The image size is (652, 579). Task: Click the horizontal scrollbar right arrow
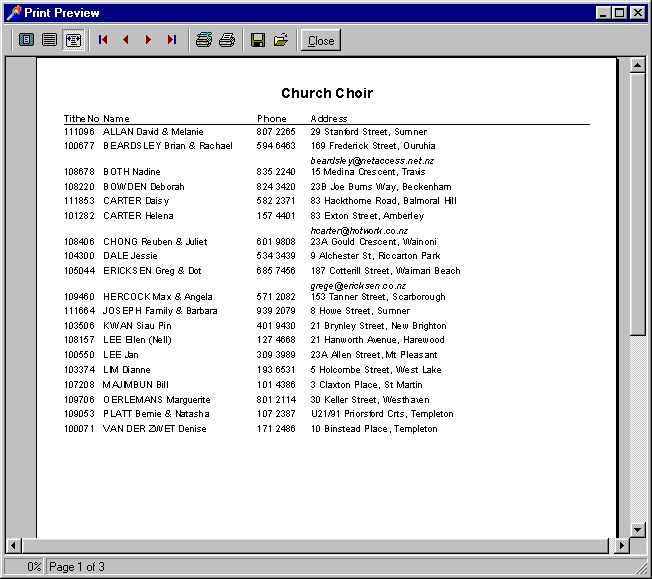pos(622,545)
